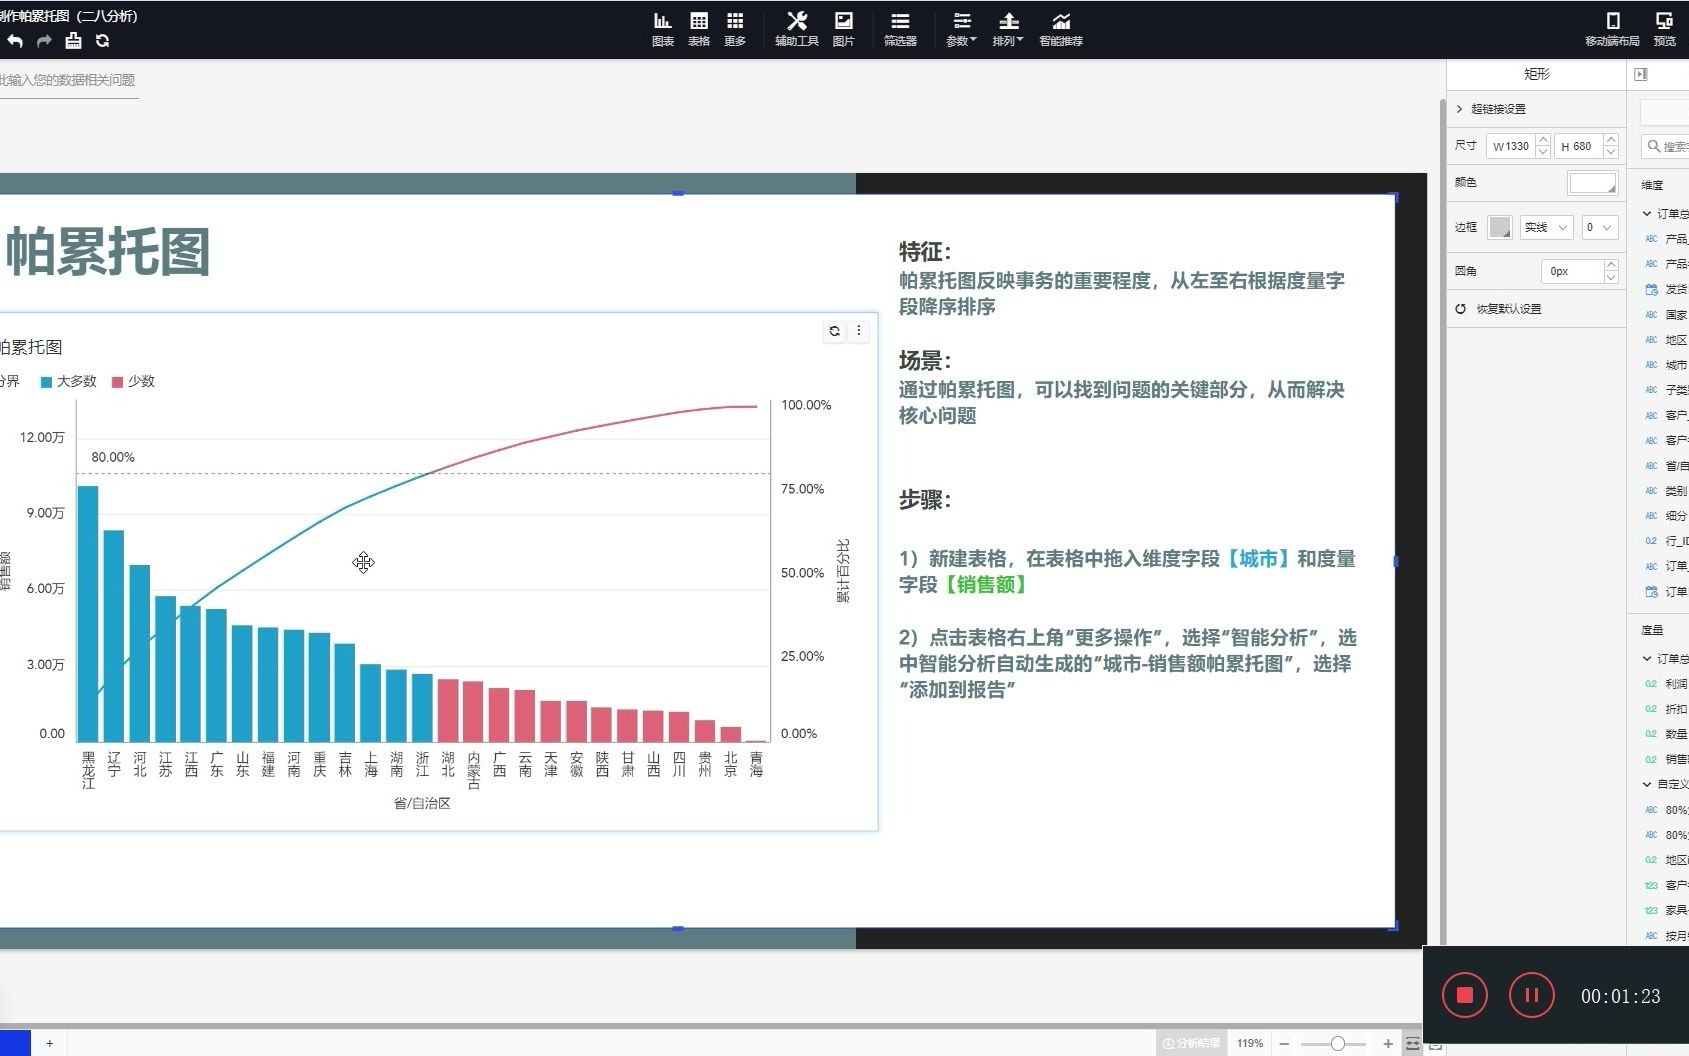Viewport: 1689px width, 1056px height.
Task: Collapse the 订单 tree under 维度
Action: [1646, 213]
